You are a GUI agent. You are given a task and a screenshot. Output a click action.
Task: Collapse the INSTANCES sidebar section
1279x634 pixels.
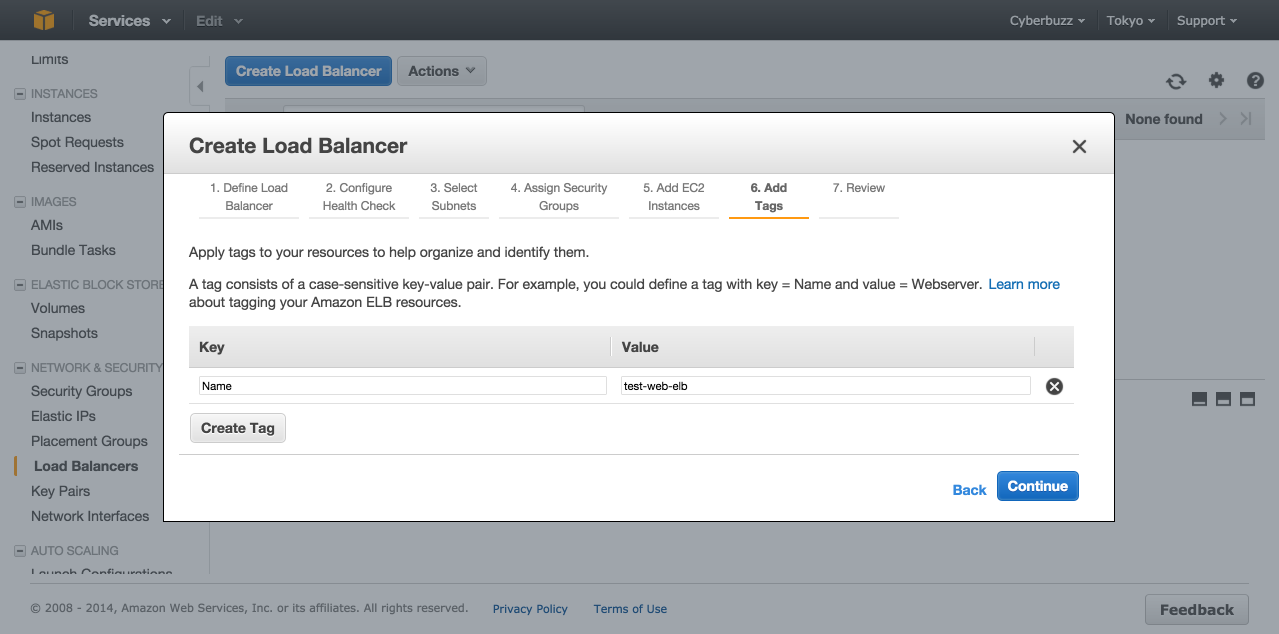[19, 94]
